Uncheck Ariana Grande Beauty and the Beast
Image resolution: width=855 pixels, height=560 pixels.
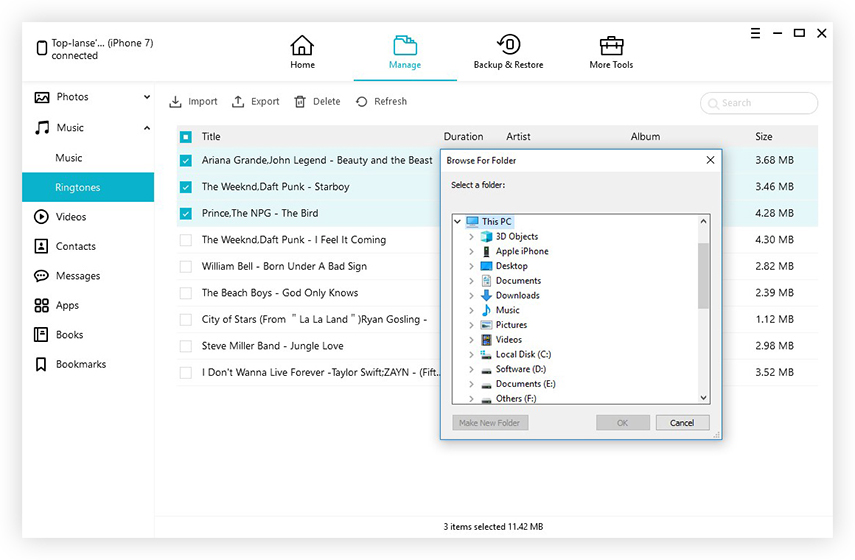186,160
